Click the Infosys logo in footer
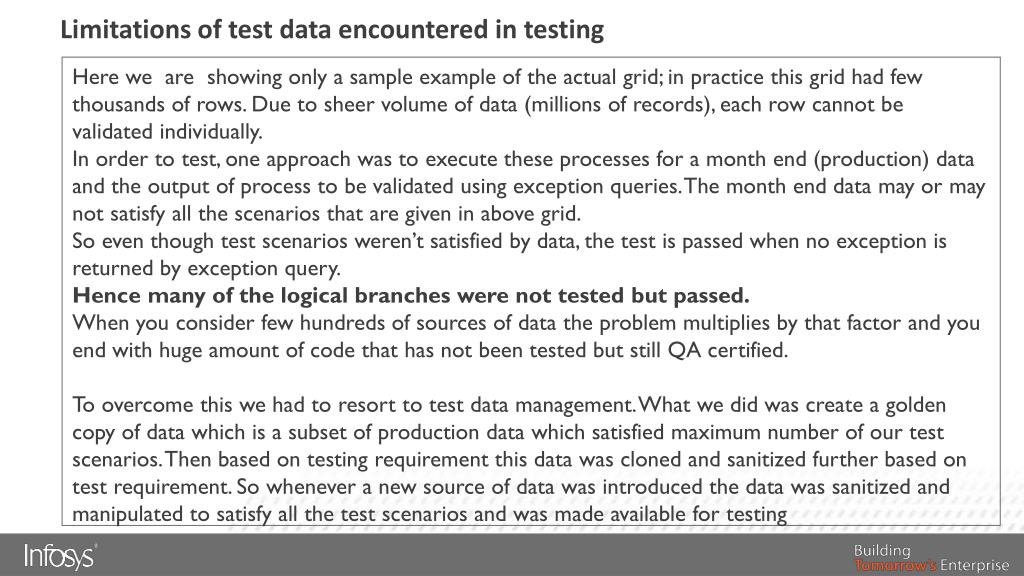This screenshot has height=576, width=1024. 60,556
